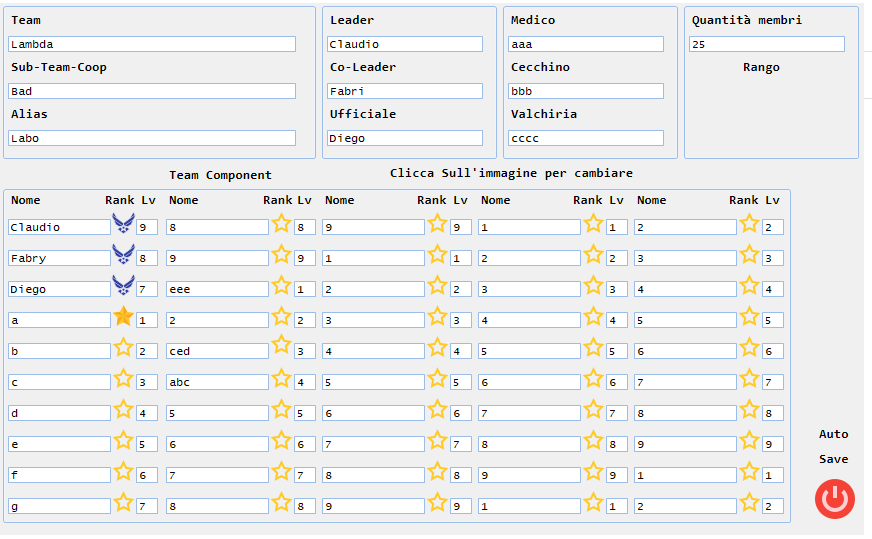Click the winged rank badge beside Diego
This screenshot has height=539, width=872.
(123, 285)
